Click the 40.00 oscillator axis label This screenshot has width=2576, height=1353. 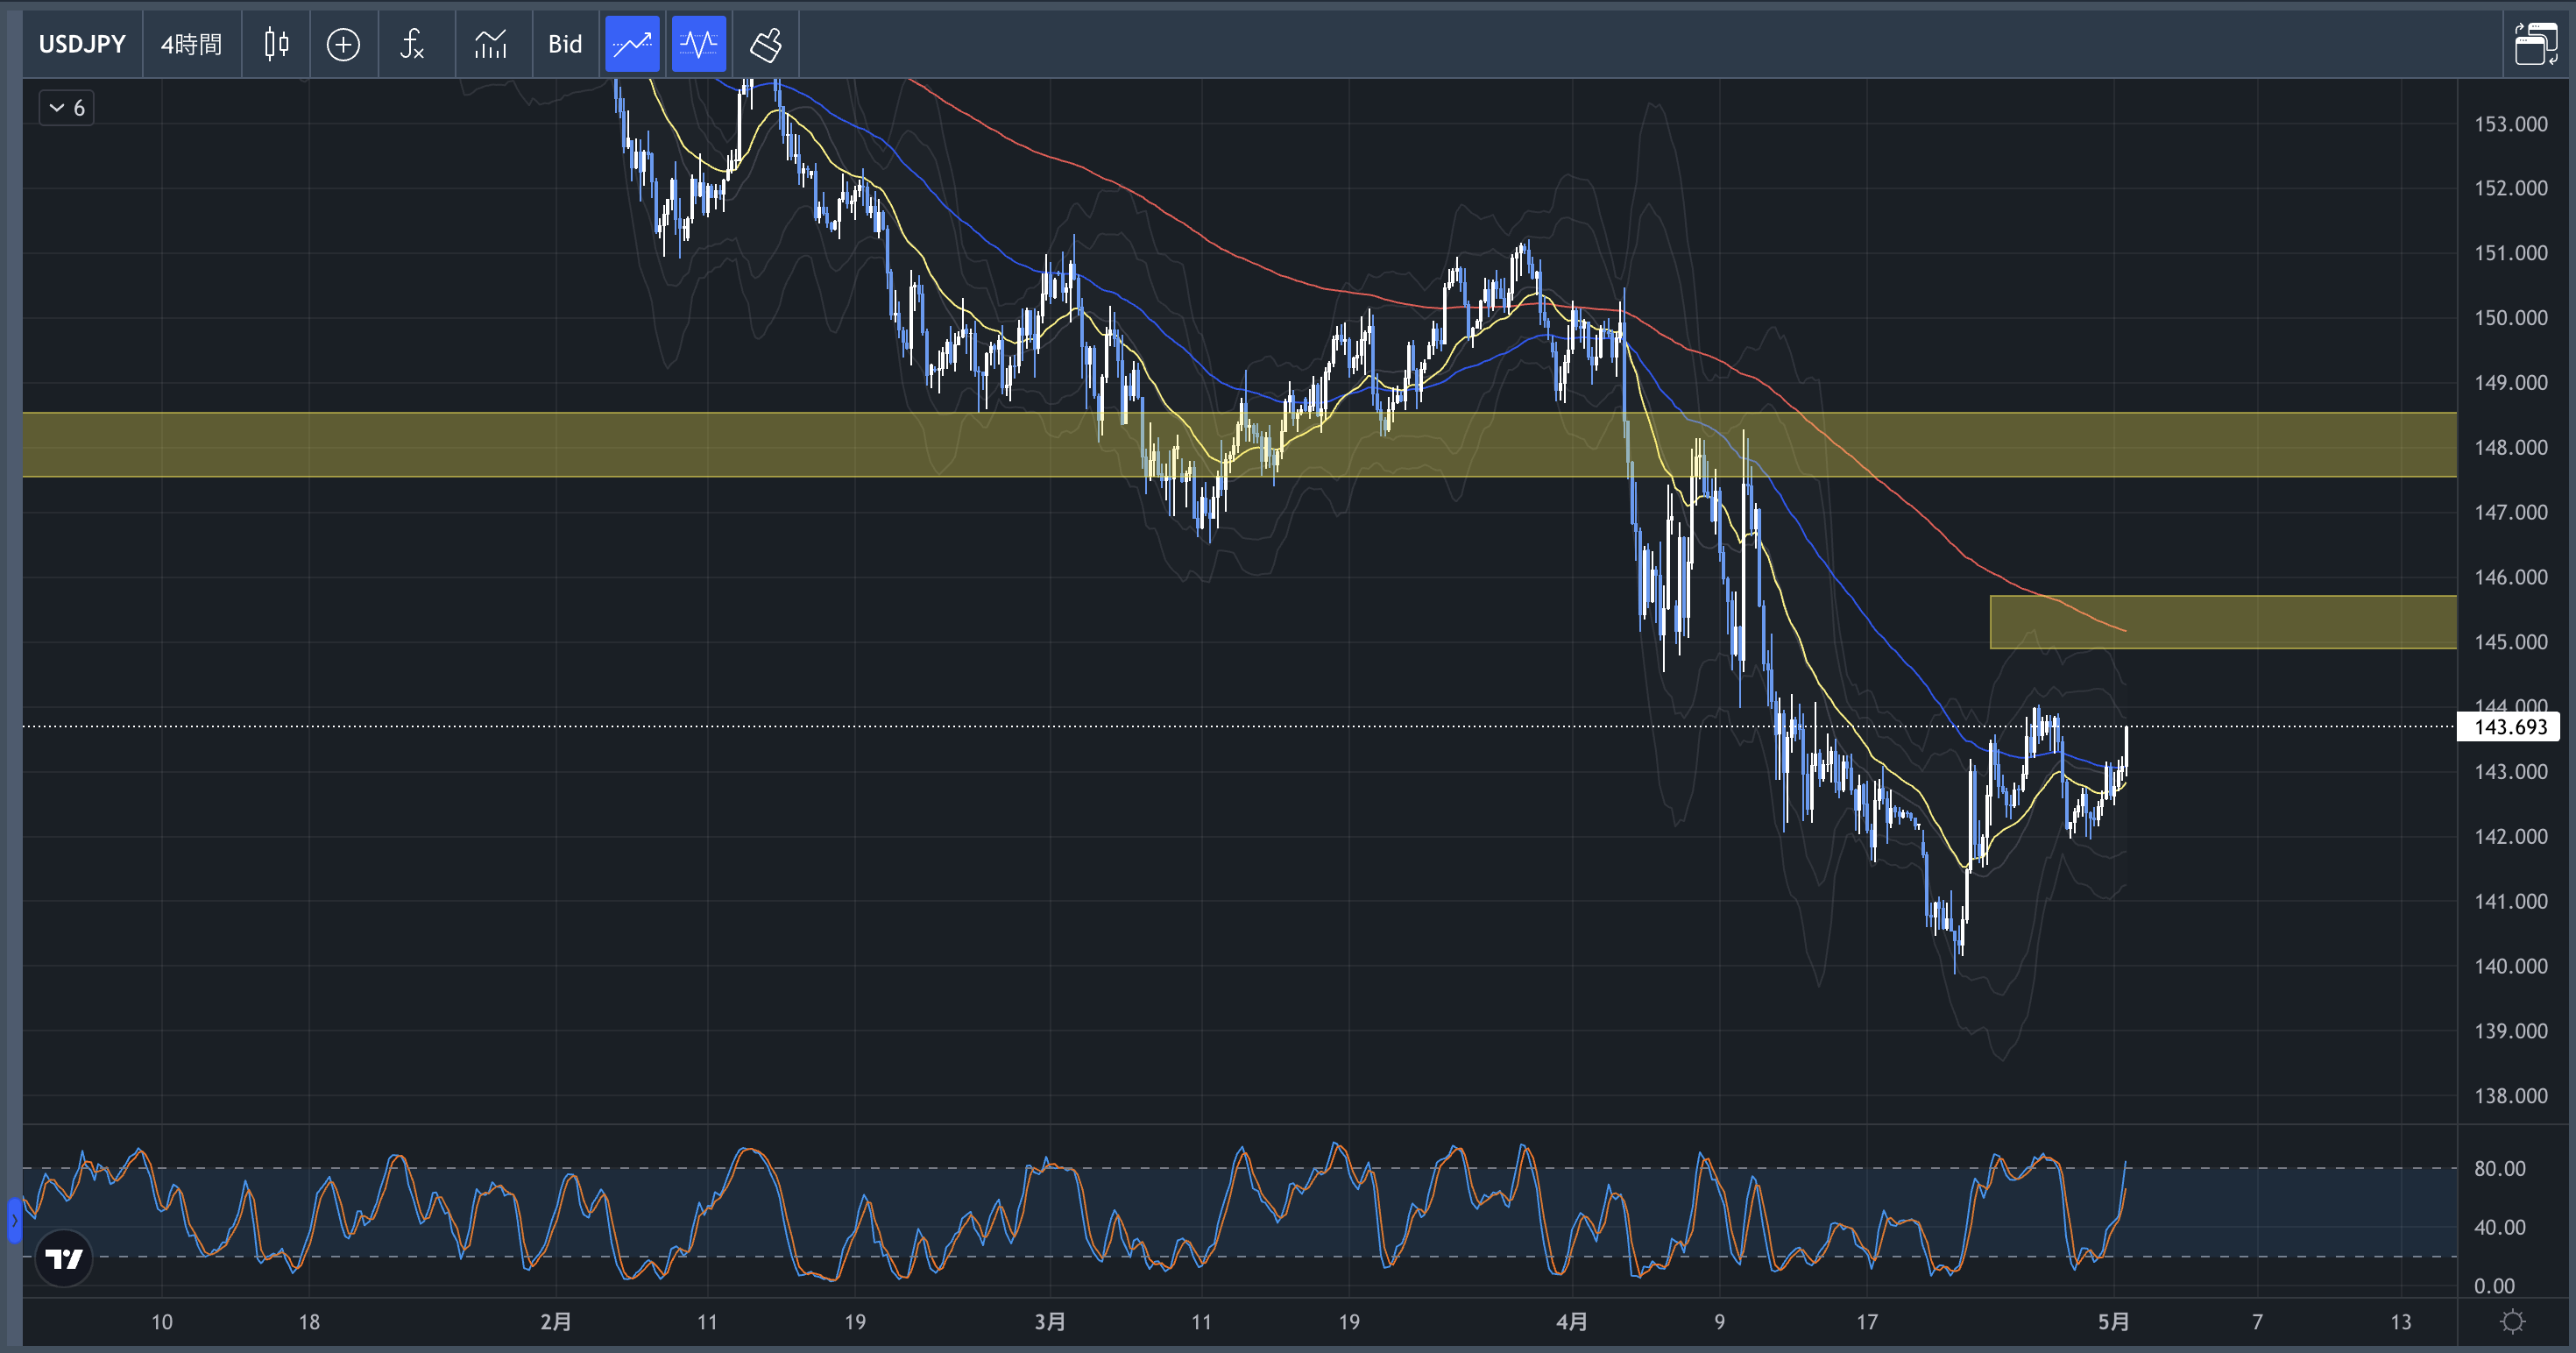[x=2499, y=1228]
